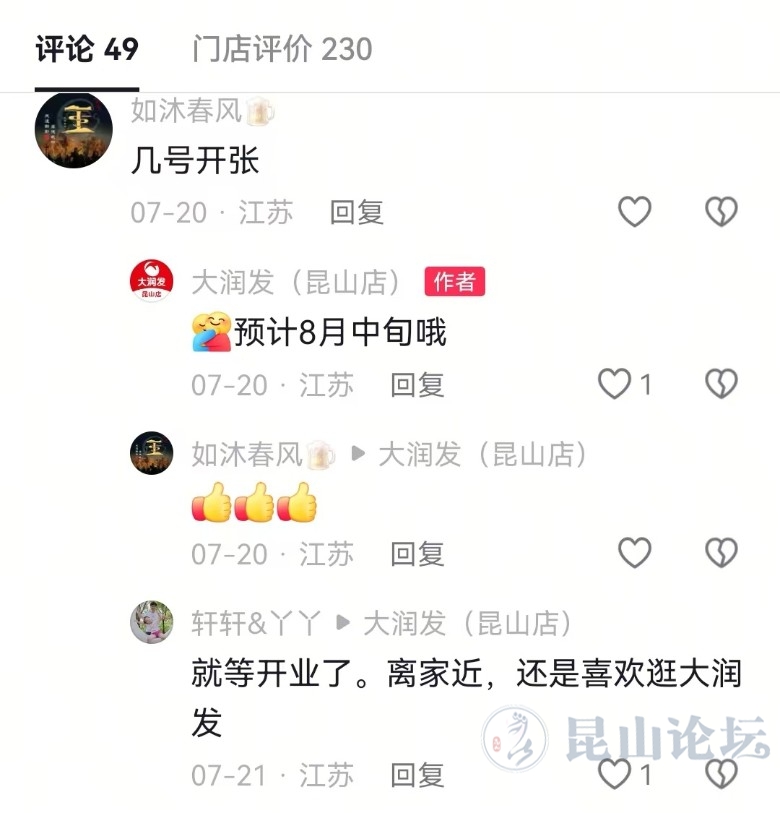Reply to the 几号开张 comment
Image resolution: width=780 pixels, height=813 pixels.
357,213
